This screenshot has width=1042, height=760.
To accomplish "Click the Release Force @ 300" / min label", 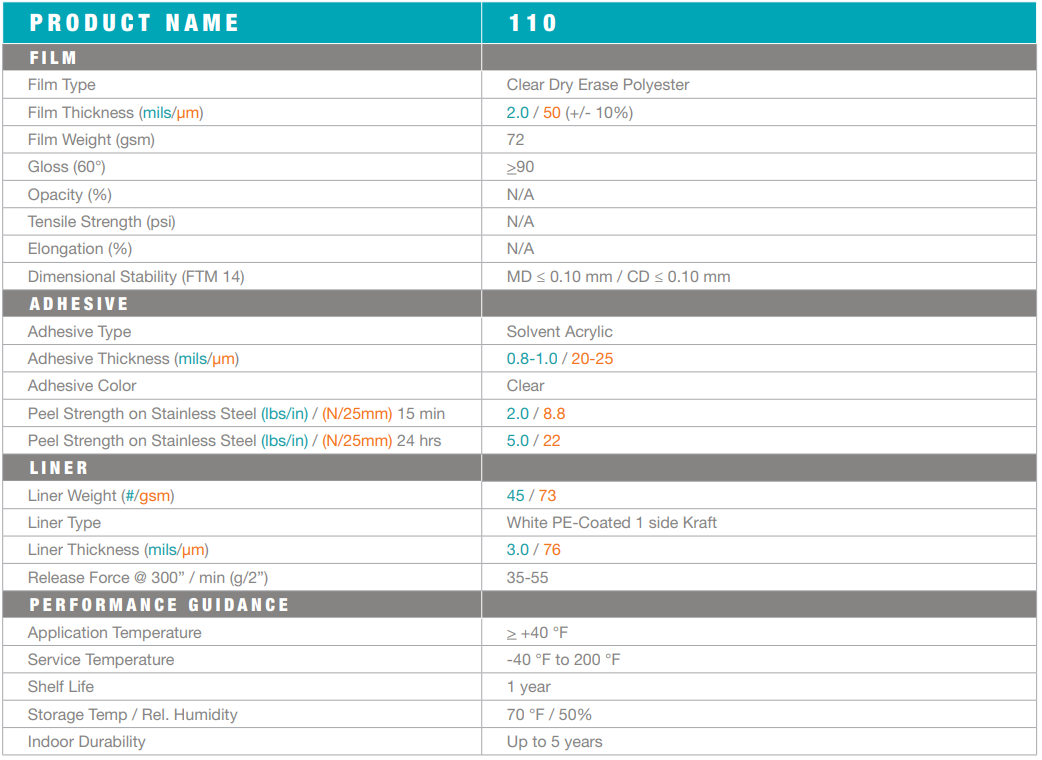I will click(x=148, y=578).
